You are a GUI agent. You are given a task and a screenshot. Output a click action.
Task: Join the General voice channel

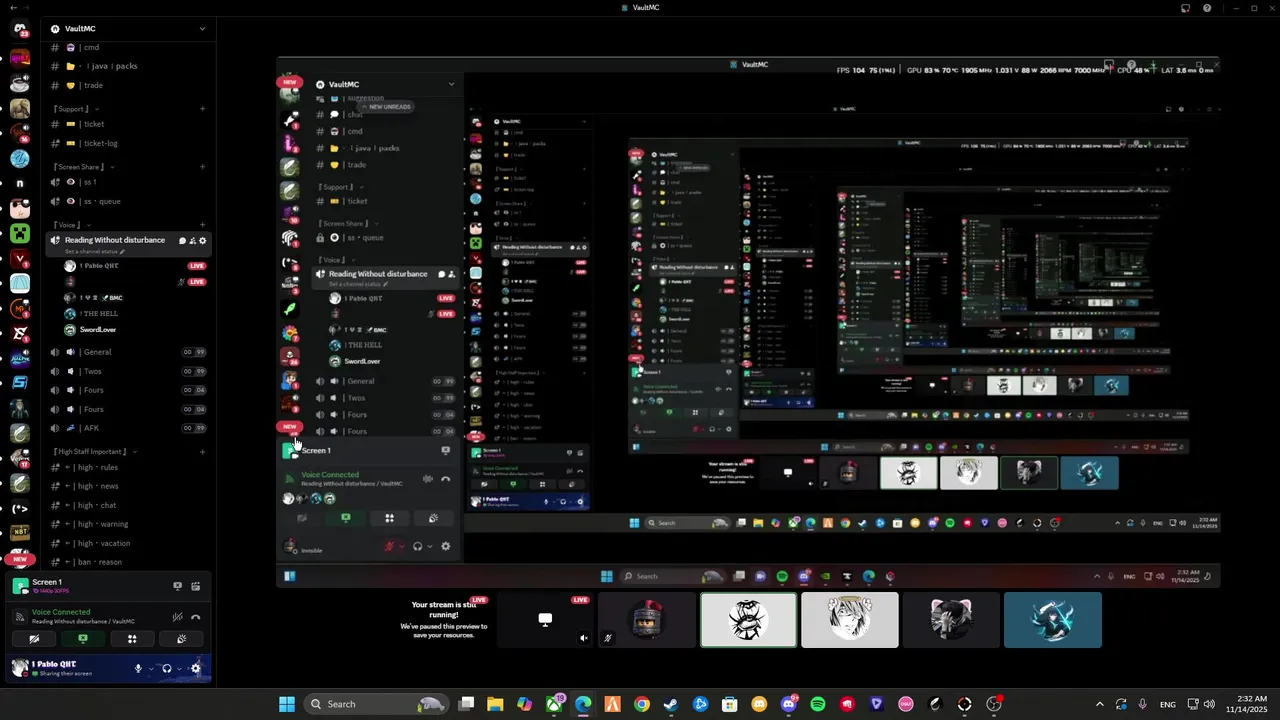point(128,352)
